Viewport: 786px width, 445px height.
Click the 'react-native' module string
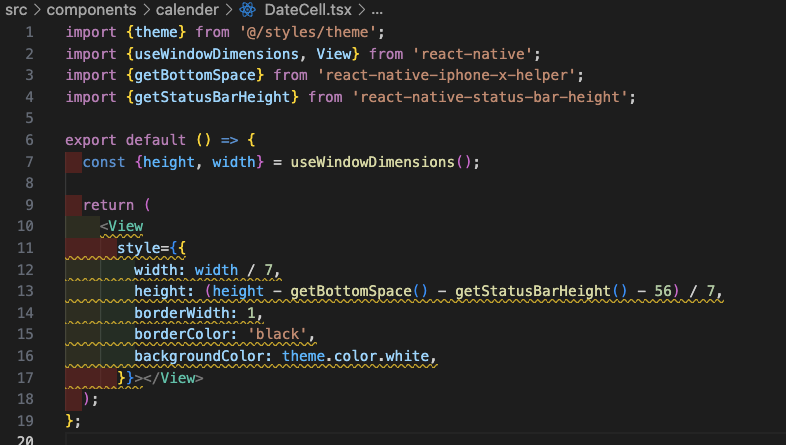(x=472, y=54)
